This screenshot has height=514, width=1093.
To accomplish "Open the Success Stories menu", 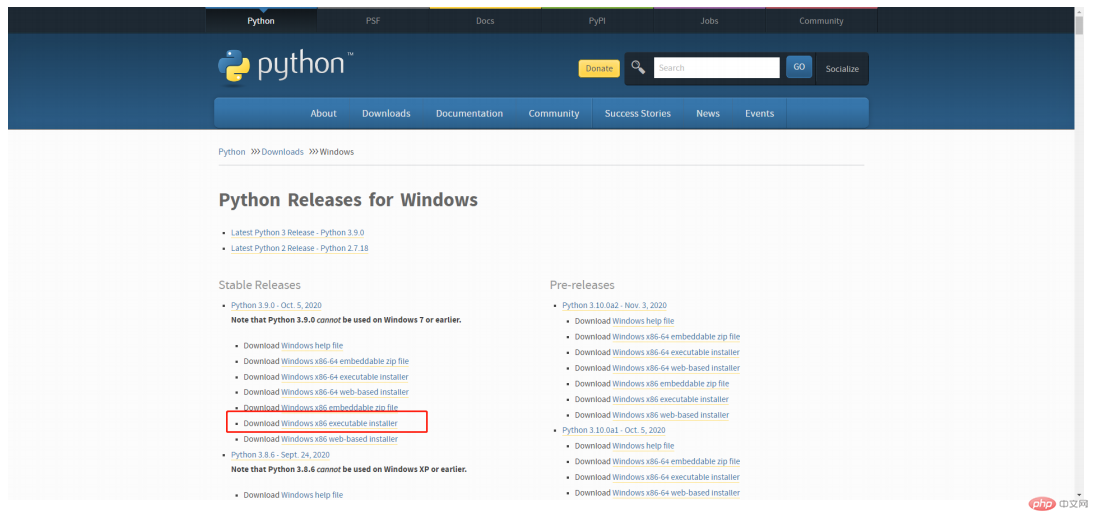I will [638, 113].
